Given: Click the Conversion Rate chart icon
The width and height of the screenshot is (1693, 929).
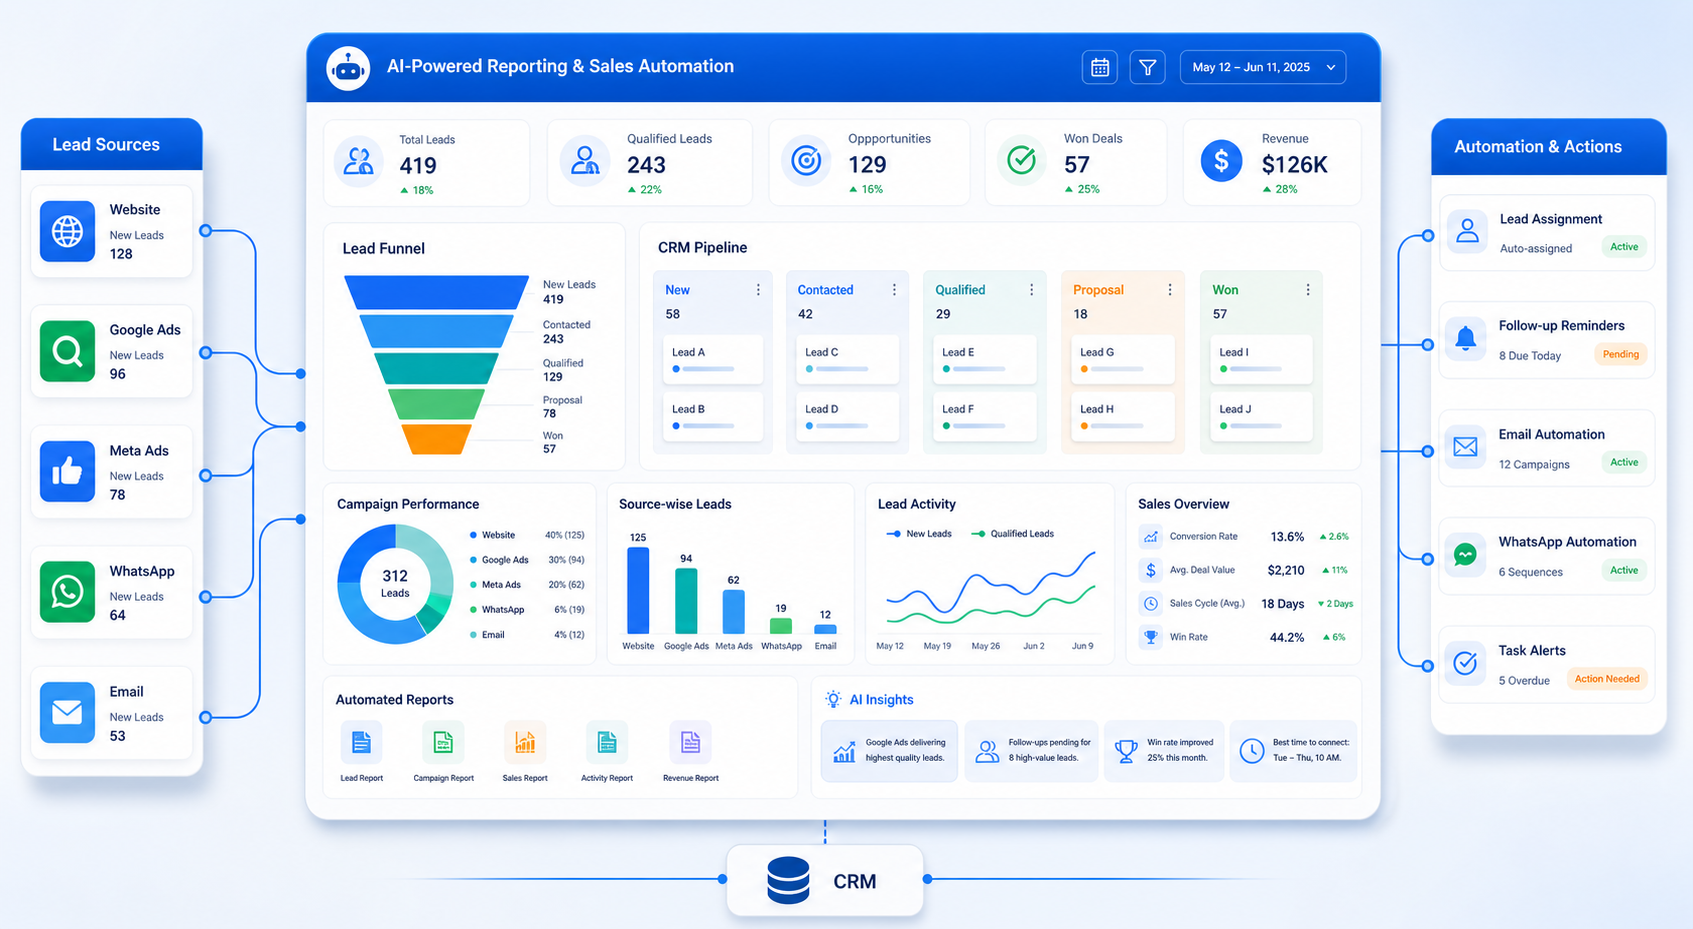Looking at the screenshot, I should [1151, 537].
